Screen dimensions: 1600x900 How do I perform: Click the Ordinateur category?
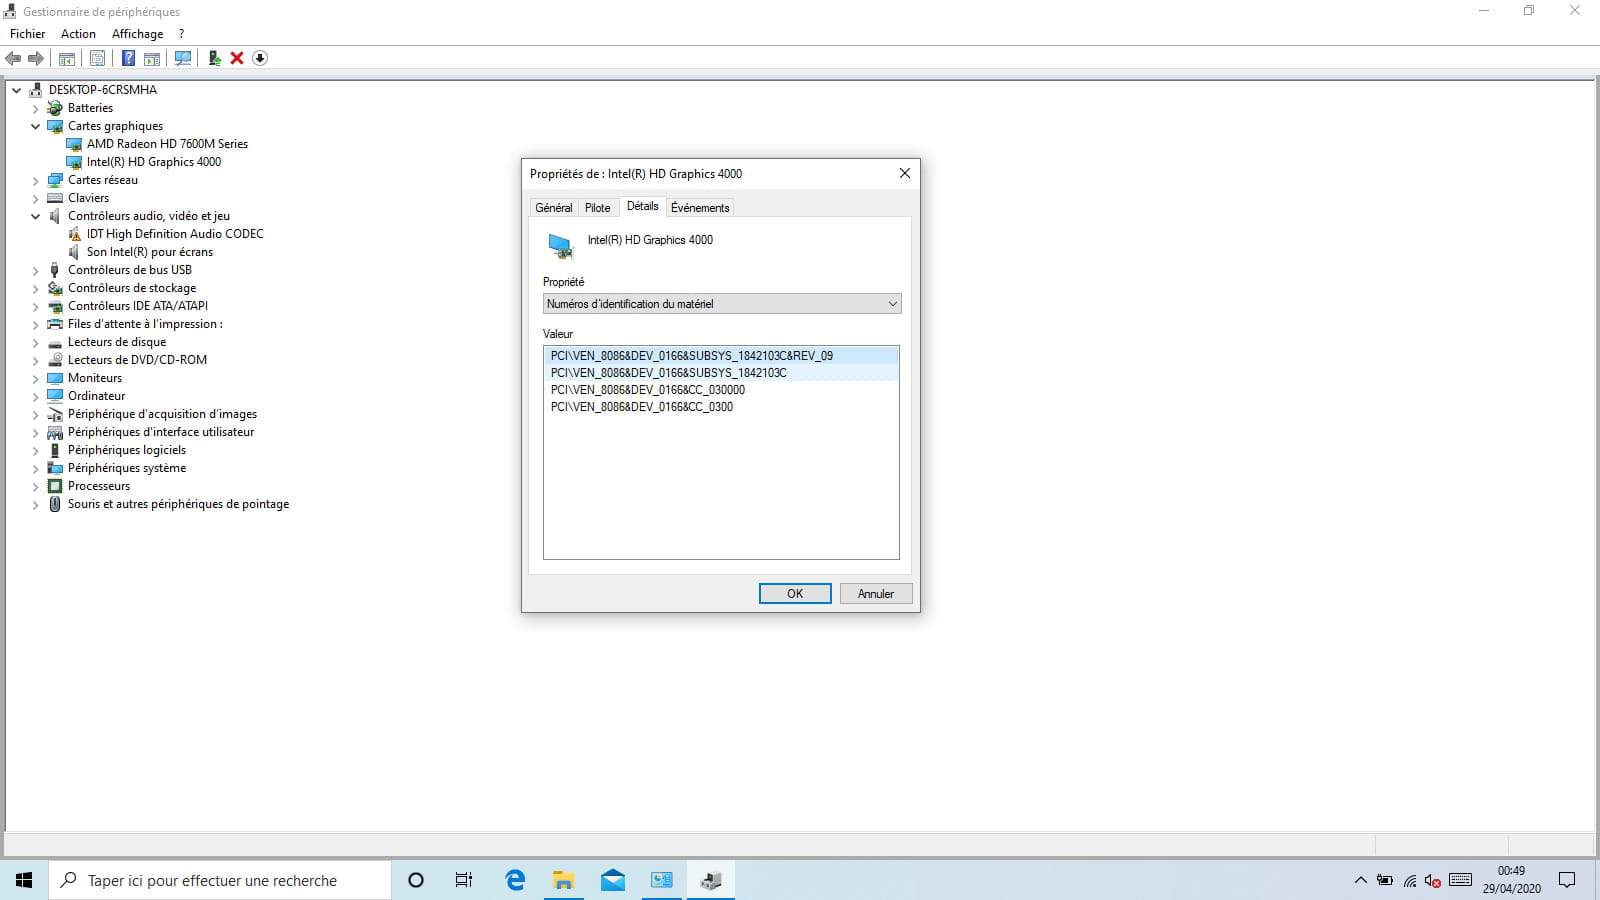(96, 396)
